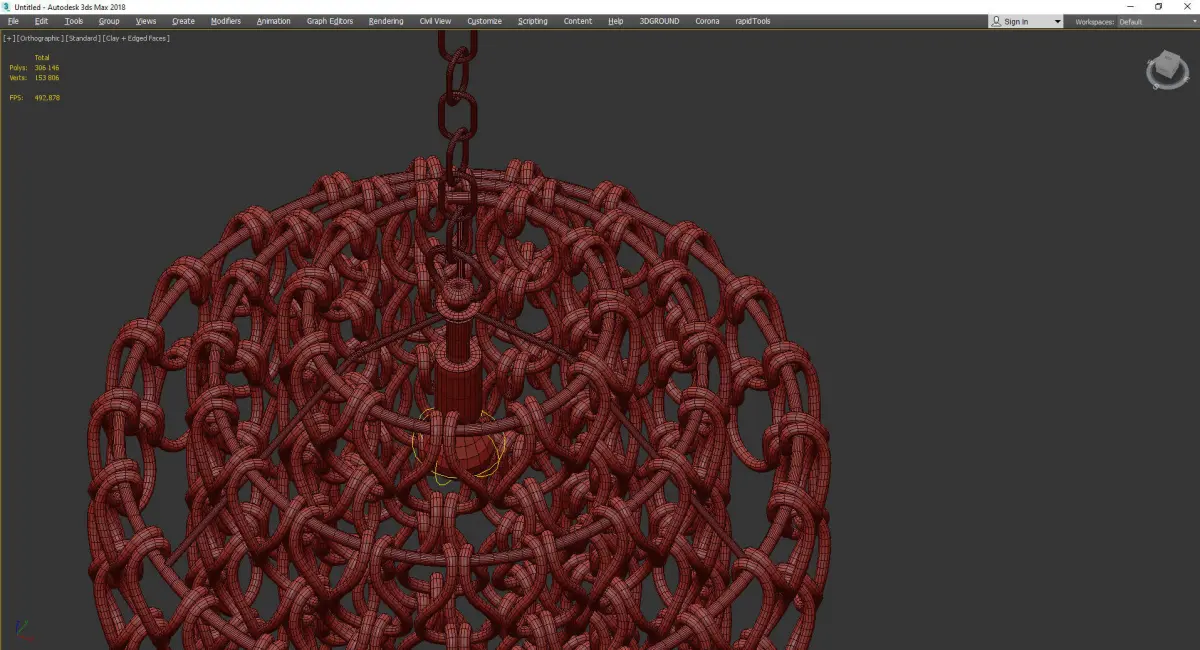Click the Polys count value 306 146
This screenshot has height=650, width=1200.
point(47,68)
